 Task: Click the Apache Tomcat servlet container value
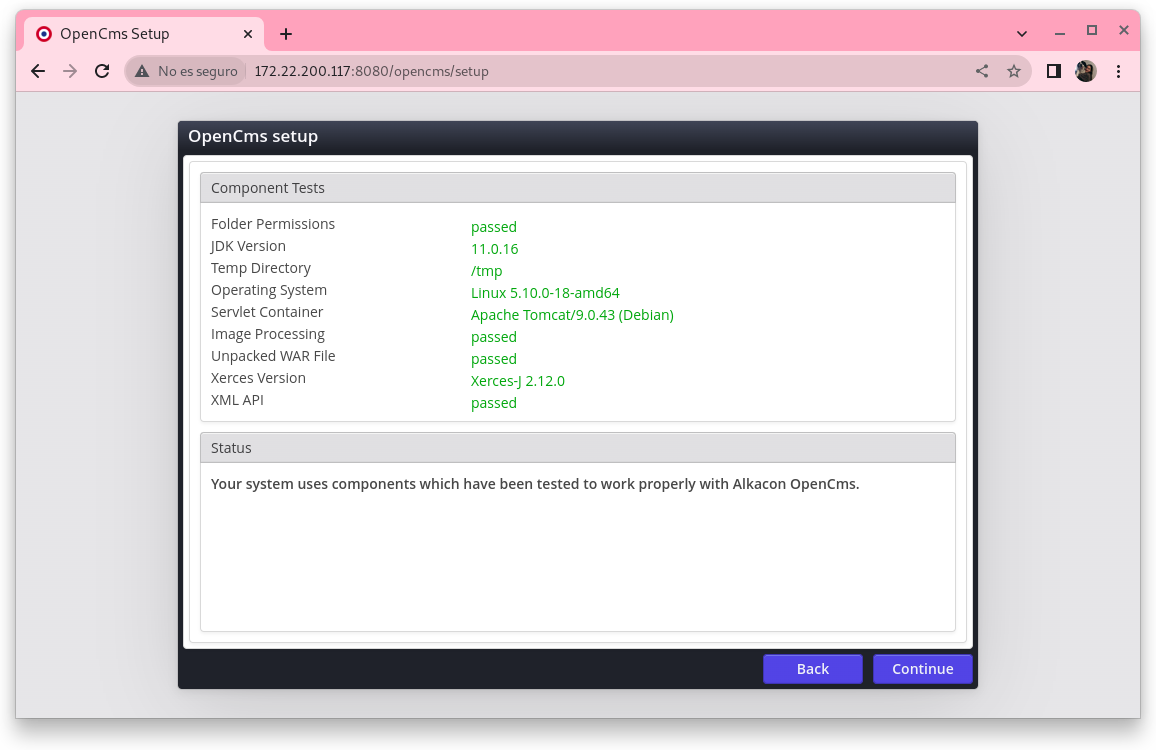pyautogui.click(x=572, y=315)
